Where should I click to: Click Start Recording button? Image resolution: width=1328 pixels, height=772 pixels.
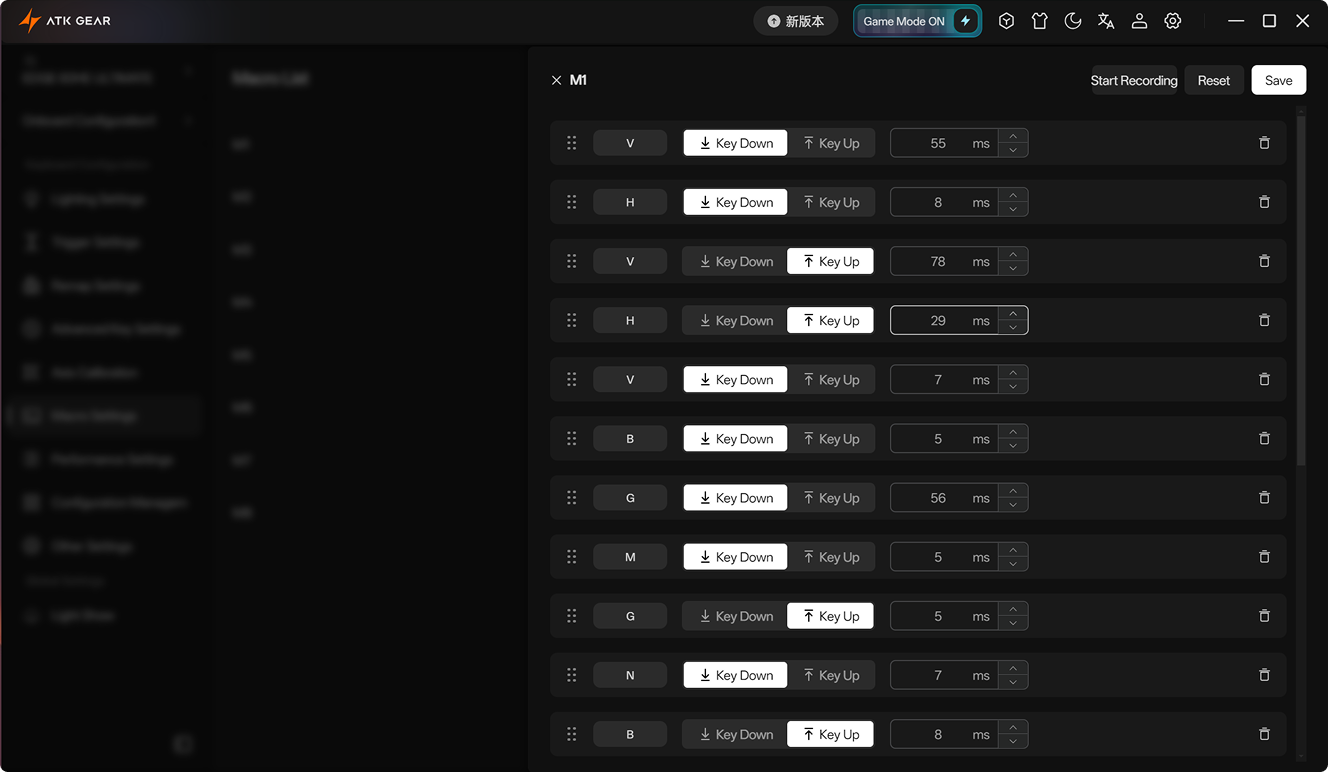point(1133,80)
